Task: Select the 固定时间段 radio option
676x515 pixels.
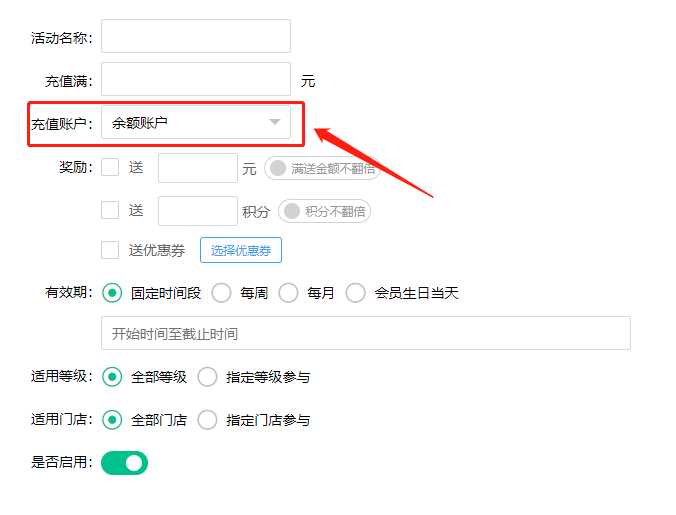Action: [x=112, y=293]
